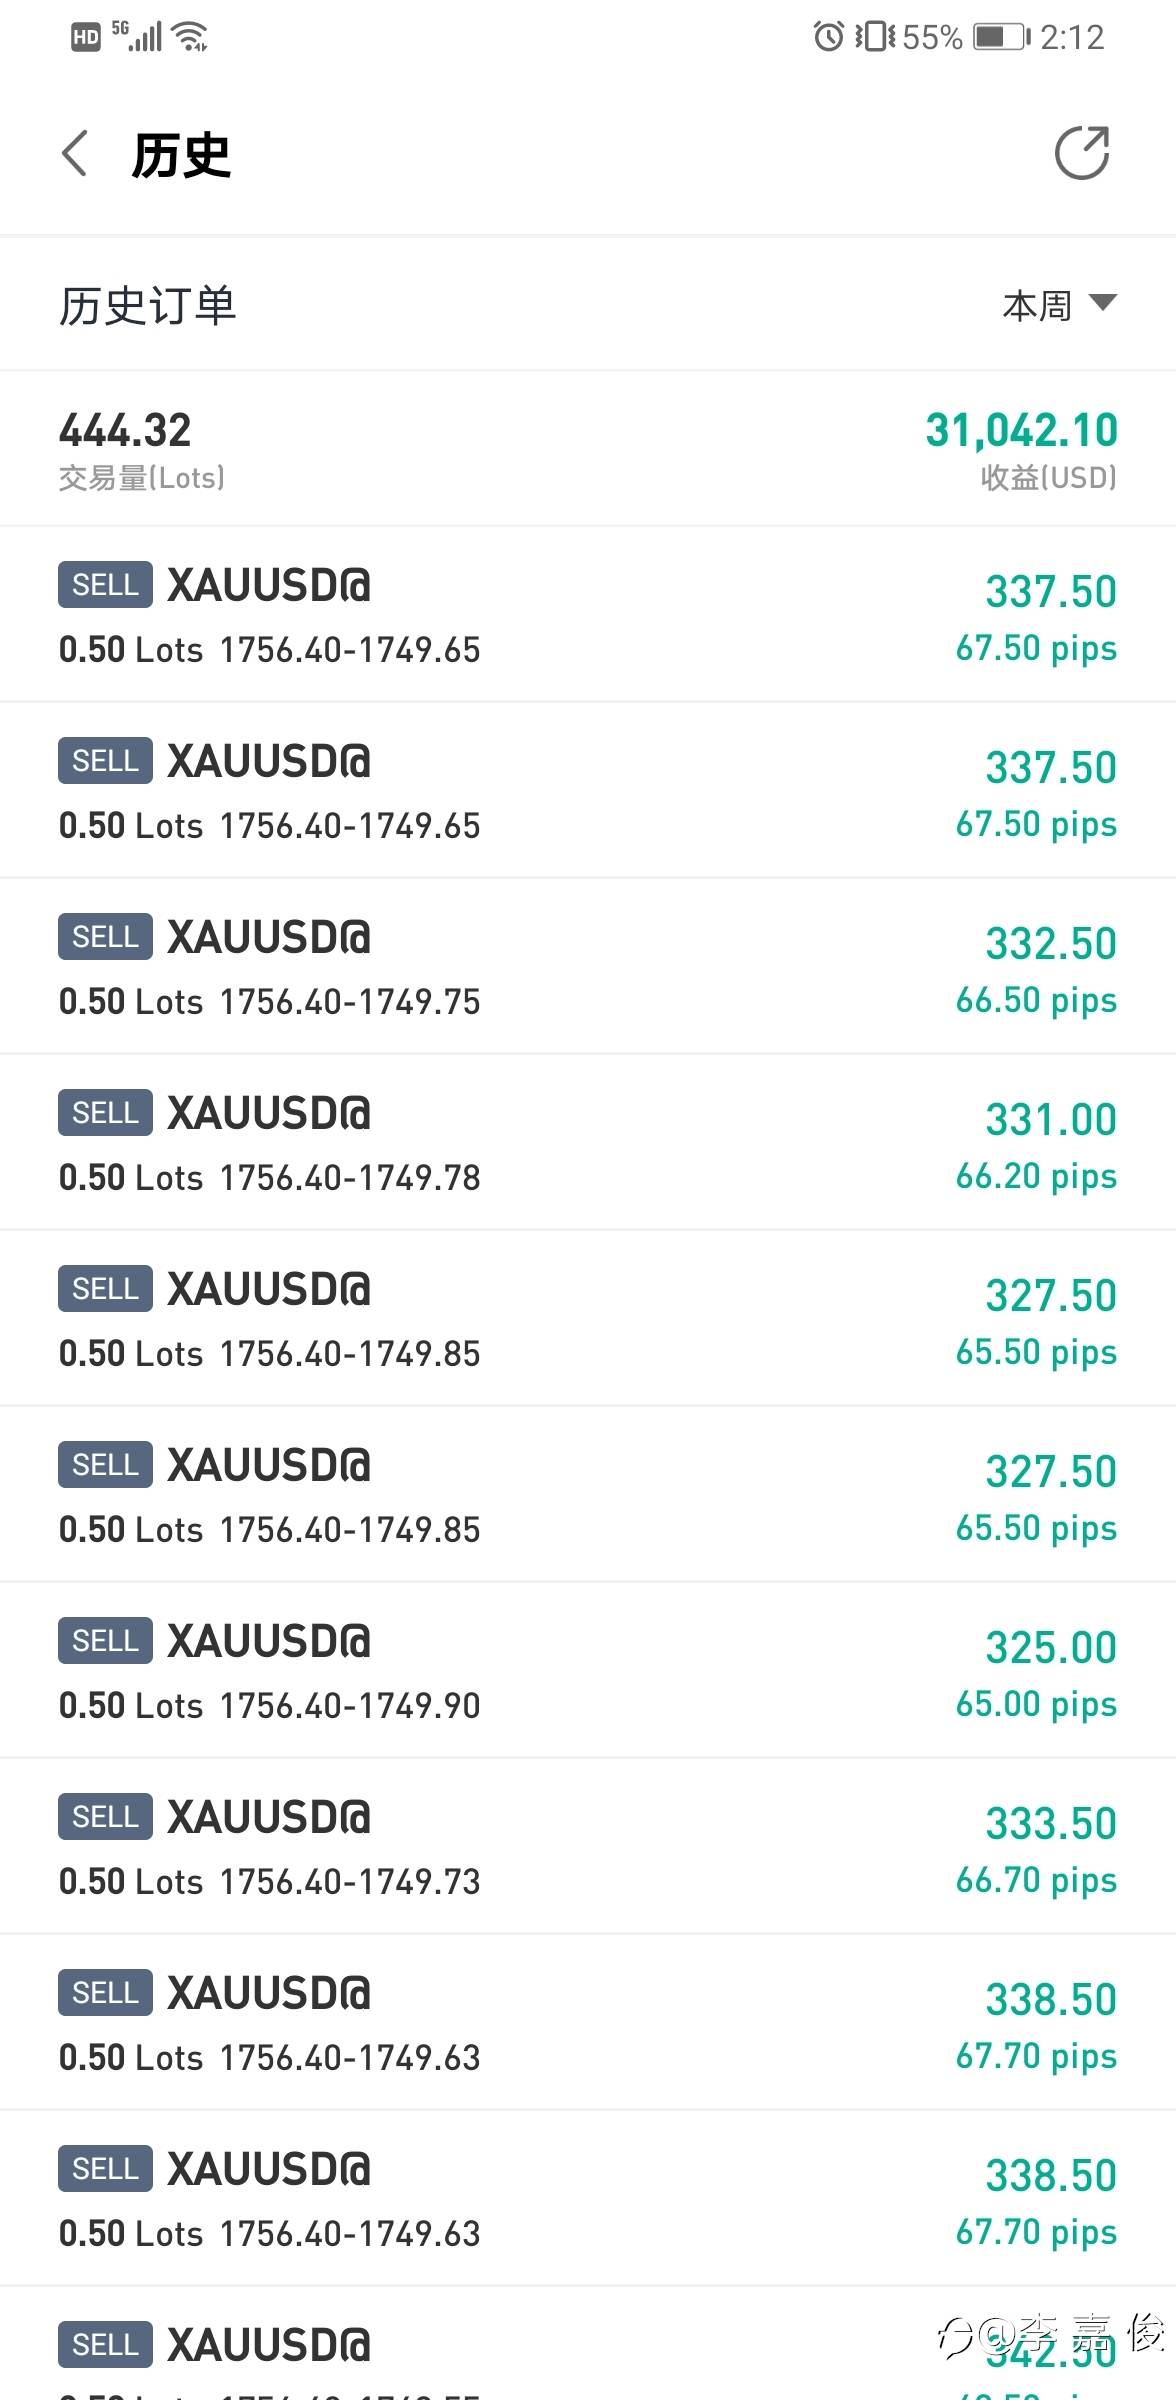Tap the Wi-Fi signal icon
The width and height of the screenshot is (1176, 2400).
click(x=189, y=38)
